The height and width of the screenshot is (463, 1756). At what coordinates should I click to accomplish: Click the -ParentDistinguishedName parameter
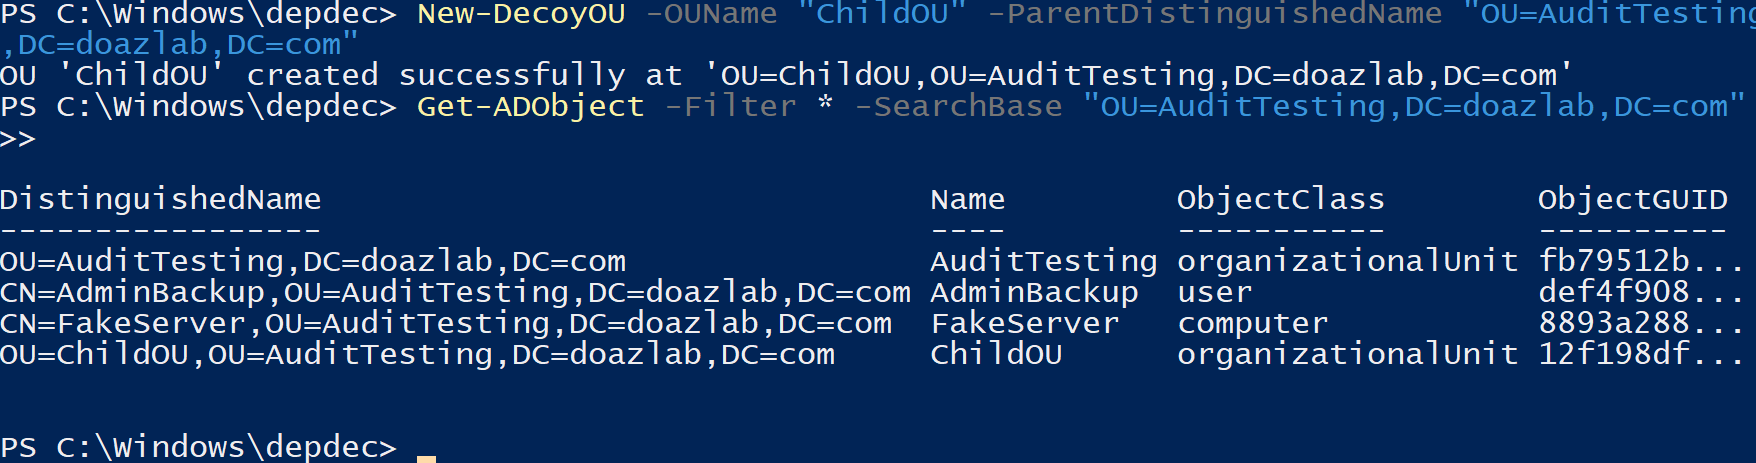click(1214, 14)
